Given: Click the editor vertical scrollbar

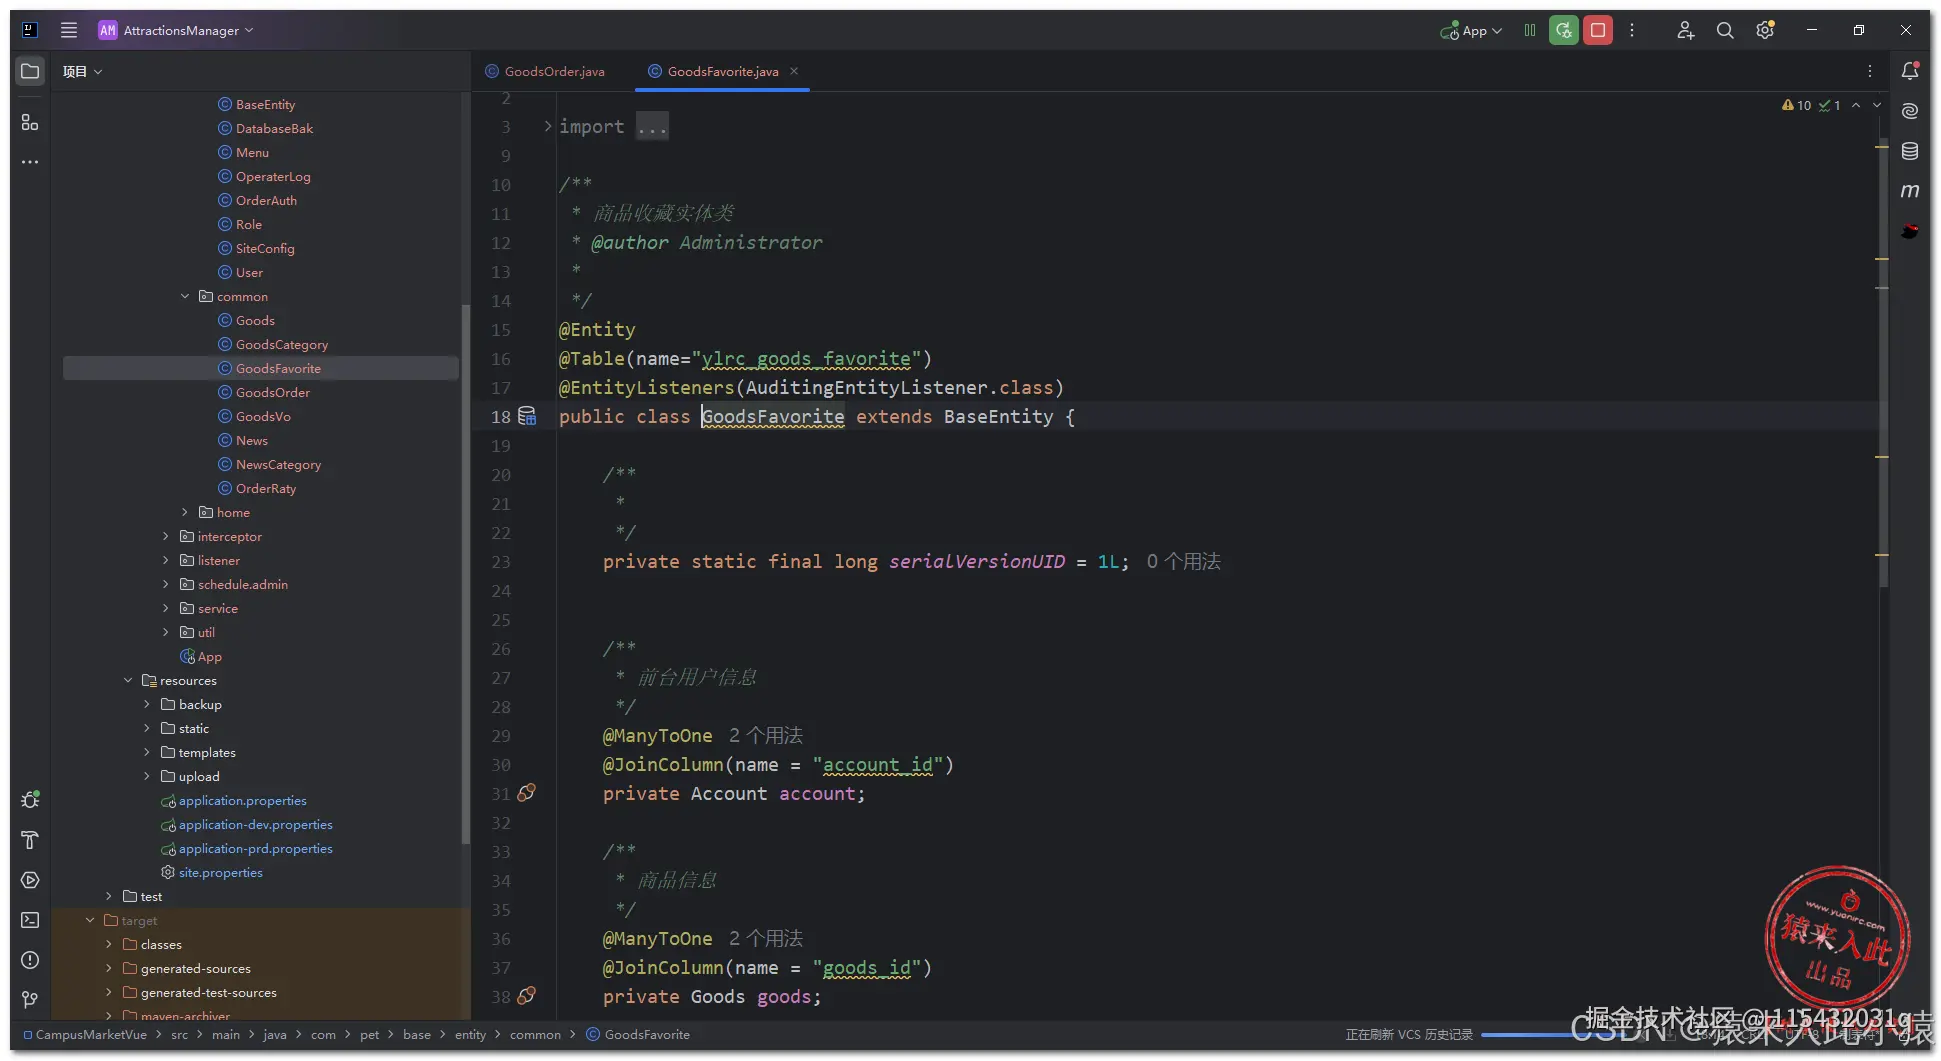Looking at the screenshot, I should click(x=1883, y=360).
